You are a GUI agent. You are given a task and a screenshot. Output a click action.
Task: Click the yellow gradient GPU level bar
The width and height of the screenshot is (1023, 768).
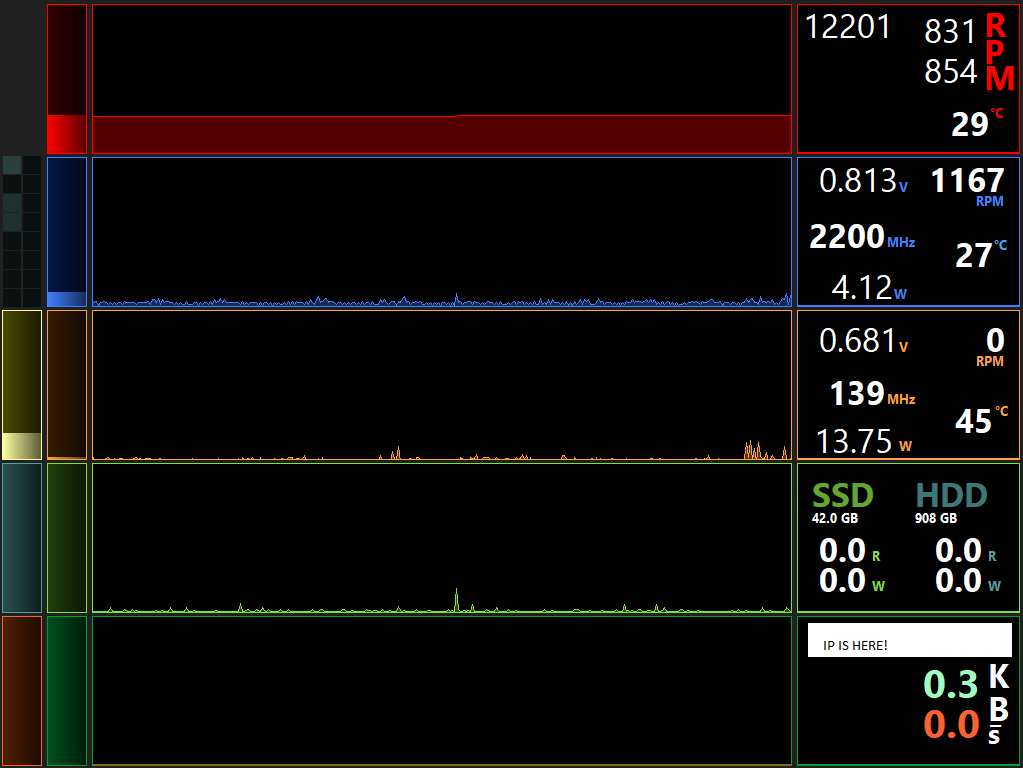(x=22, y=385)
